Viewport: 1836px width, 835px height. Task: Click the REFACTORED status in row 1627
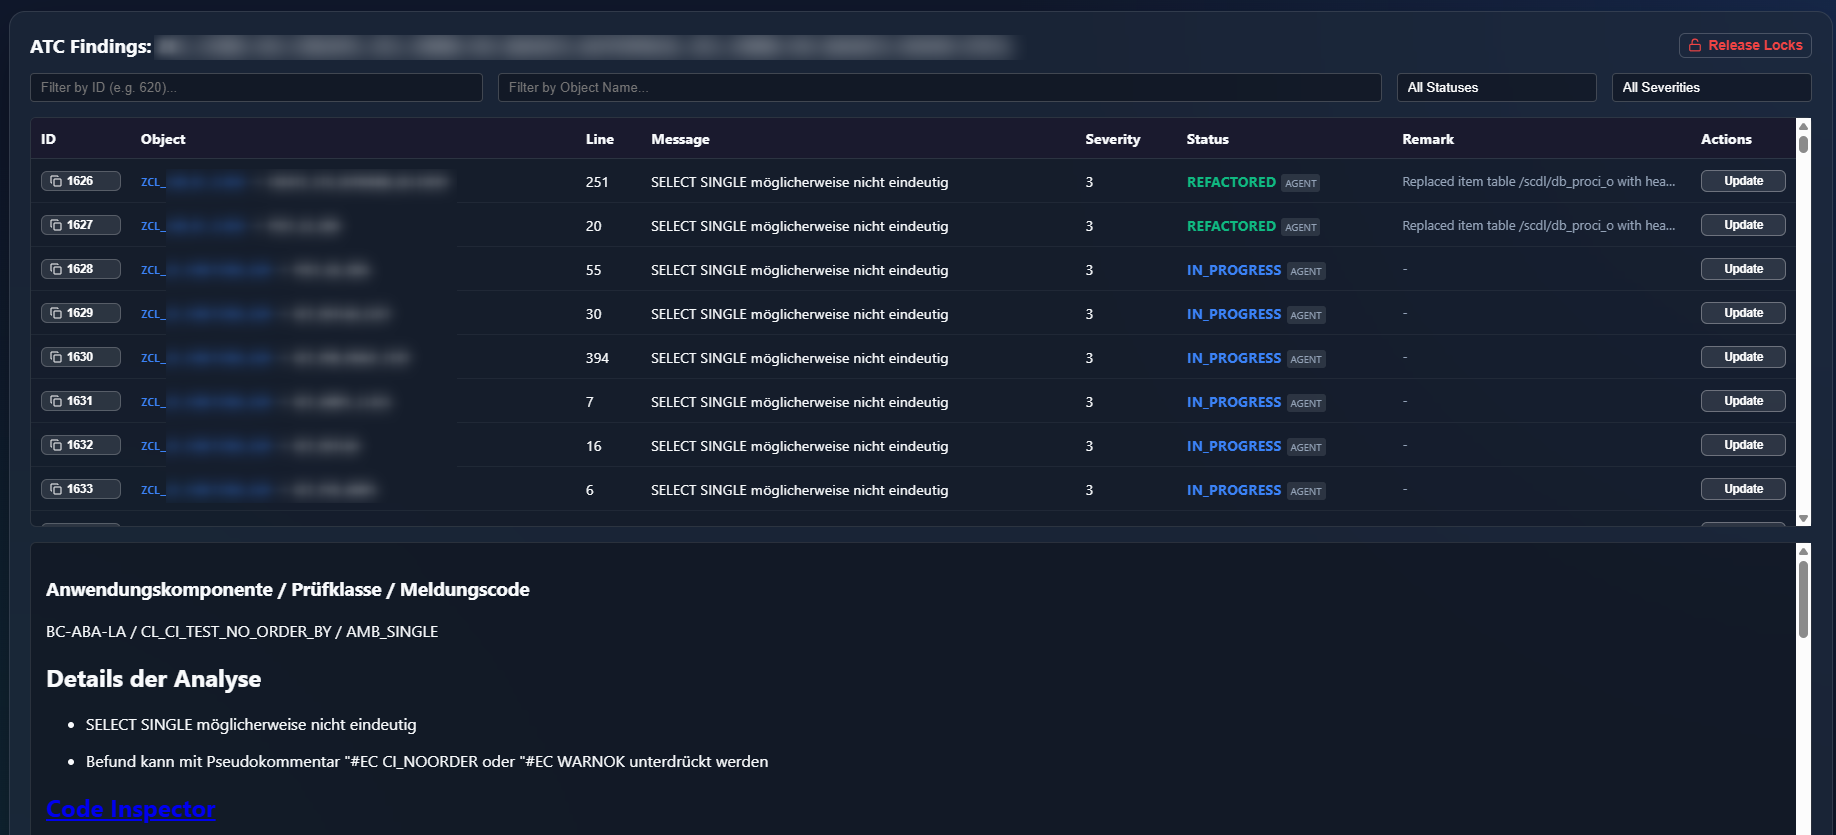click(1231, 226)
